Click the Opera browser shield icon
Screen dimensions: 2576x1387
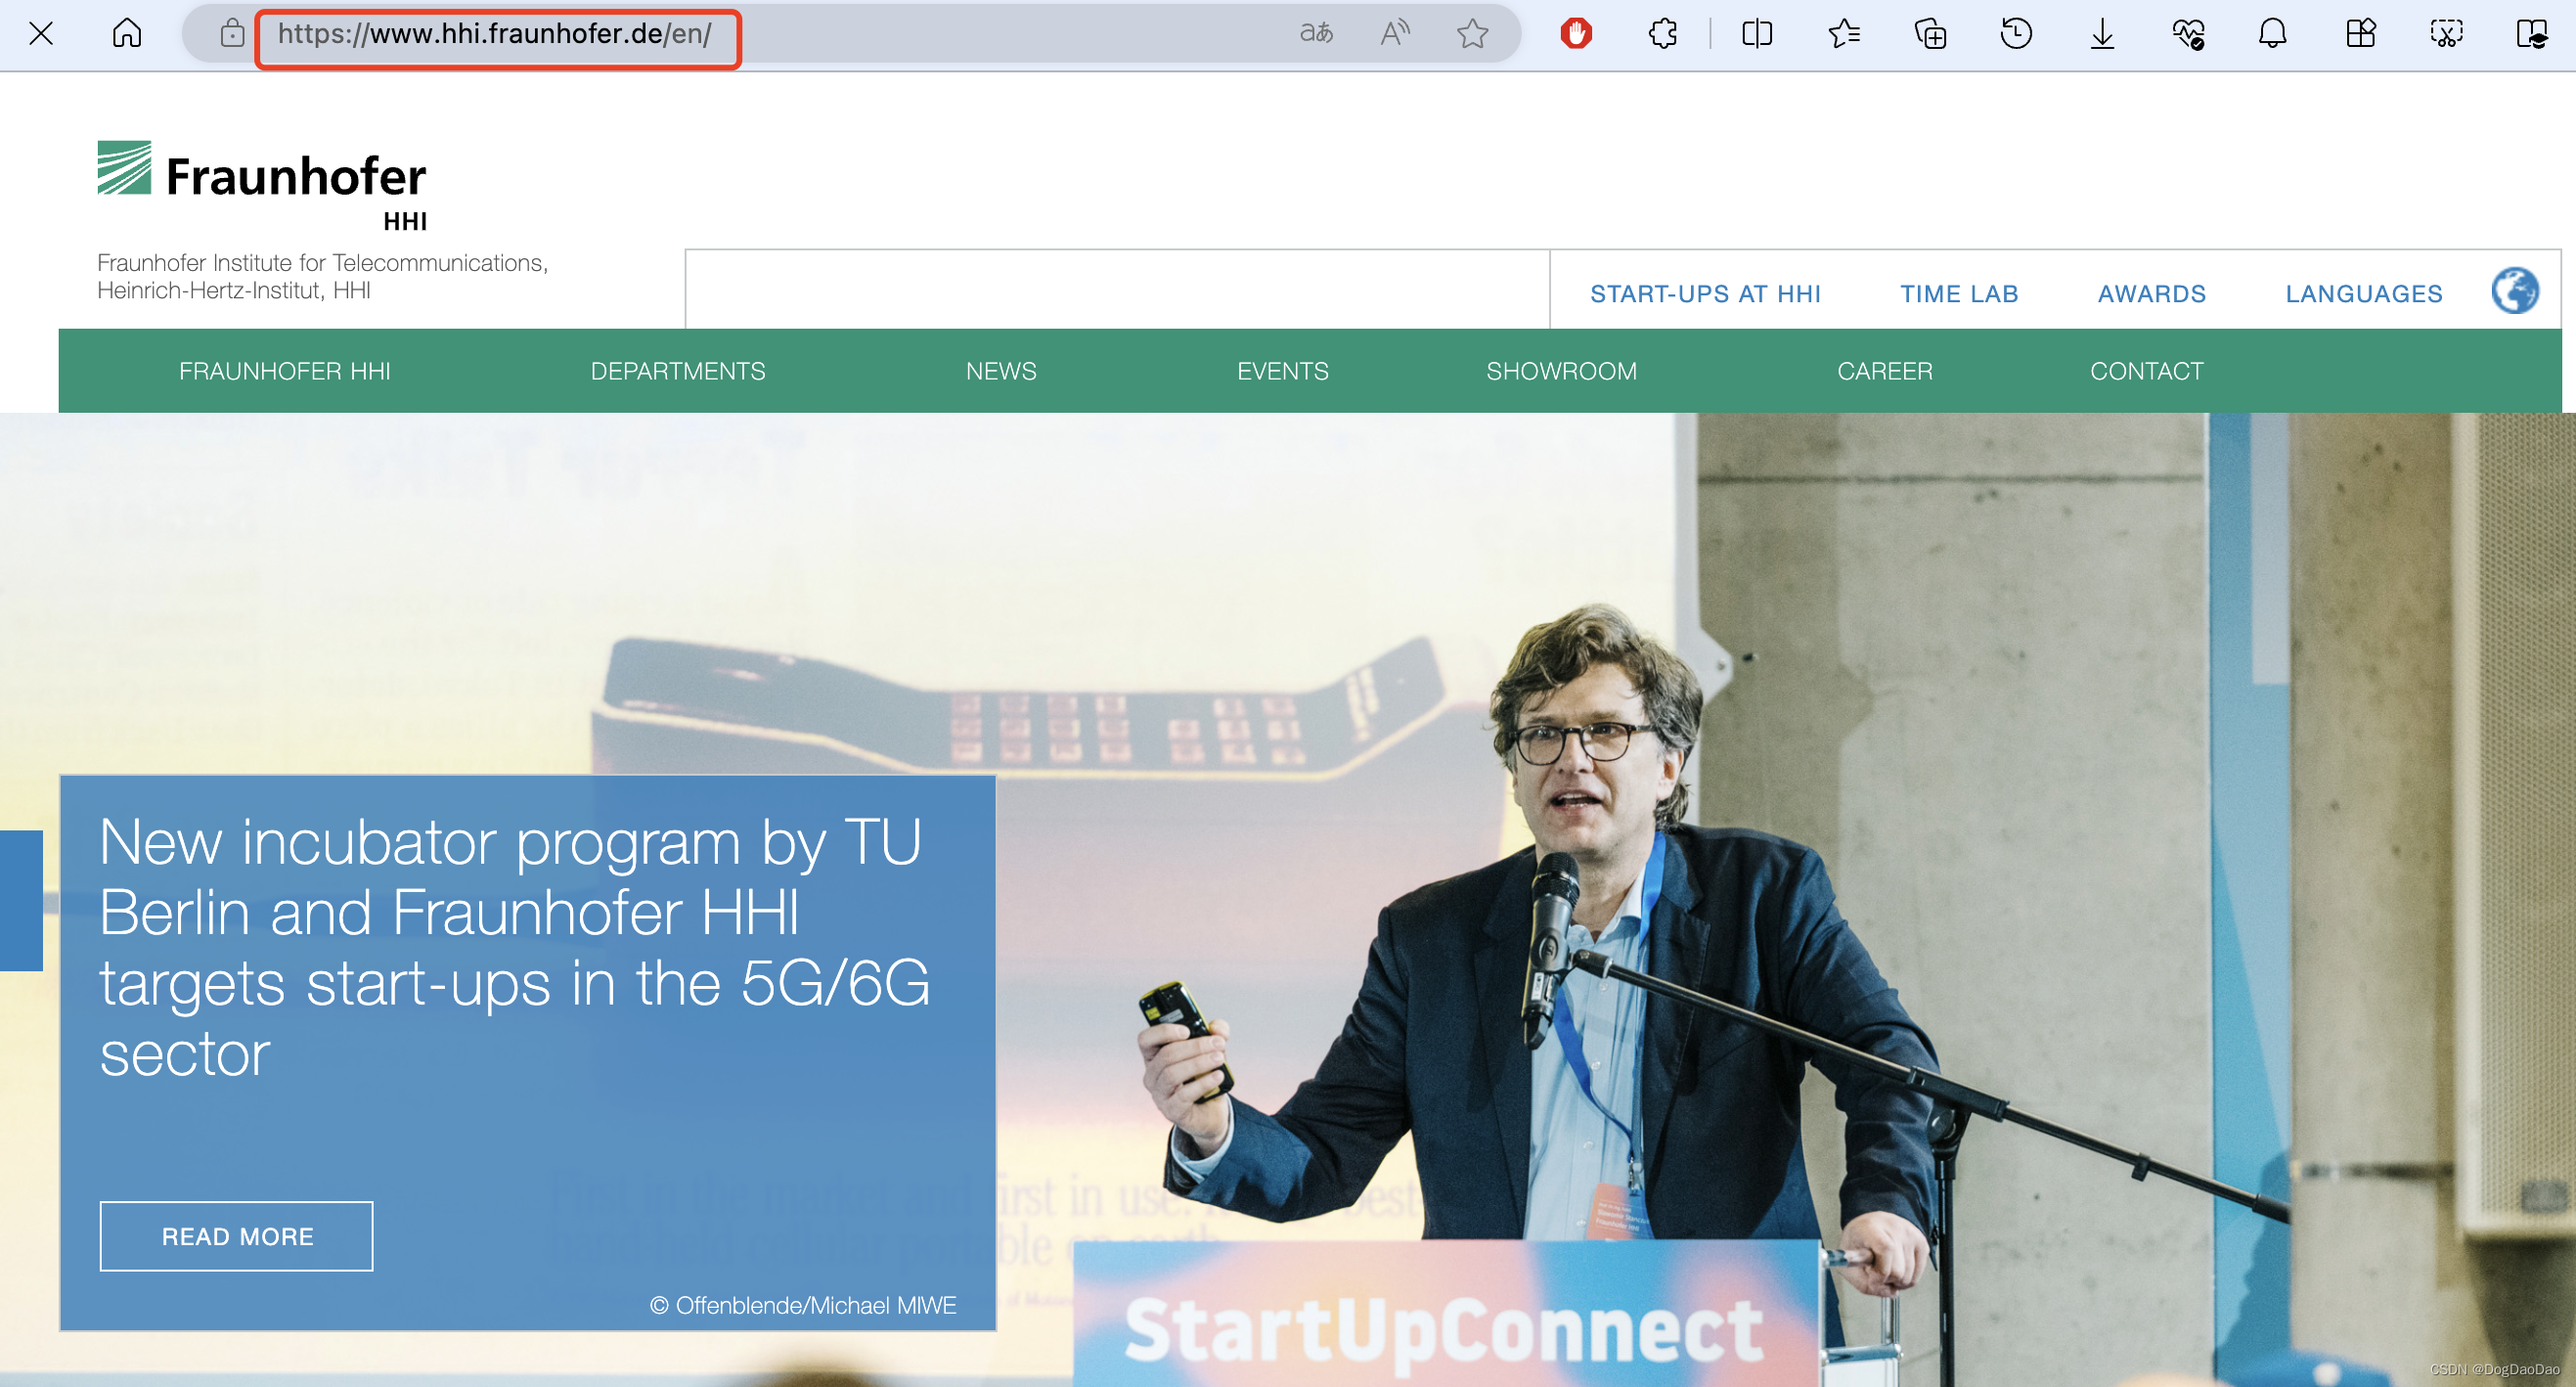click(1574, 32)
